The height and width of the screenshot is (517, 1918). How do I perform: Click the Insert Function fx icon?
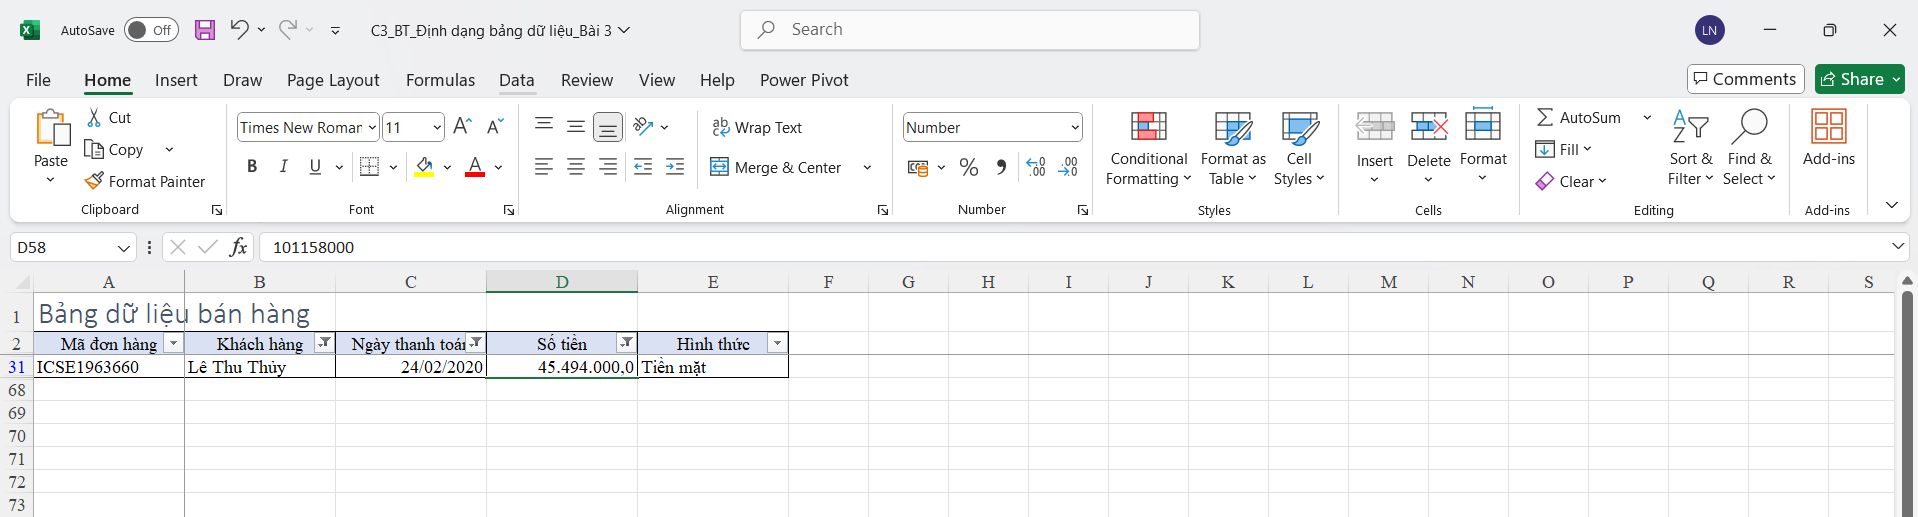(238, 247)
